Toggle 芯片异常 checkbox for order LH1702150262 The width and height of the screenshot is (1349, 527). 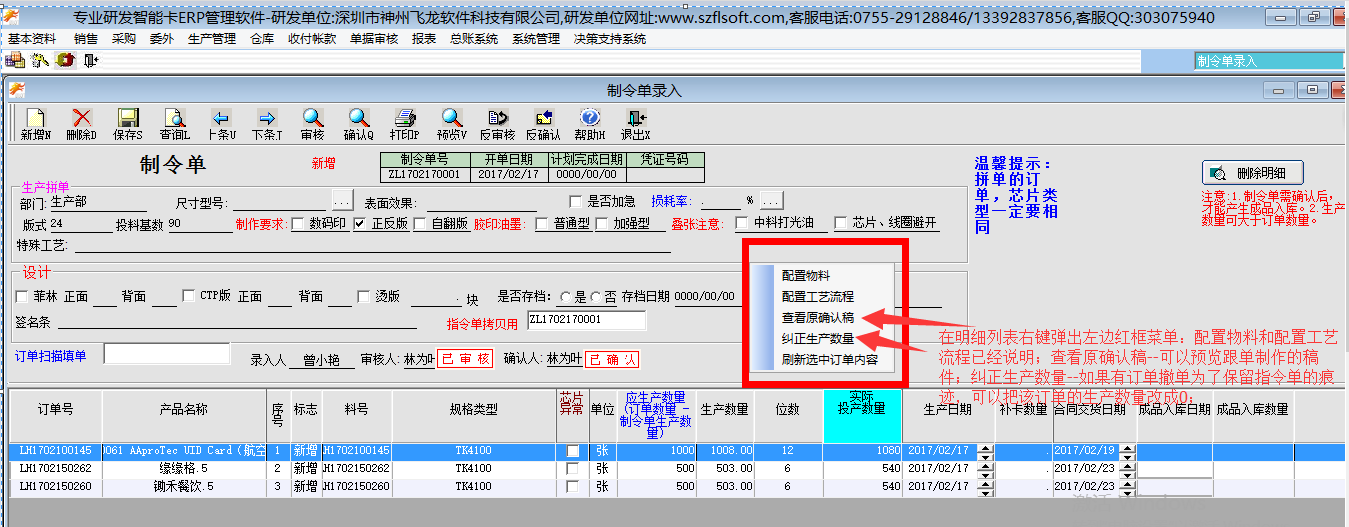pyautogui.click(x=573, y=469)
